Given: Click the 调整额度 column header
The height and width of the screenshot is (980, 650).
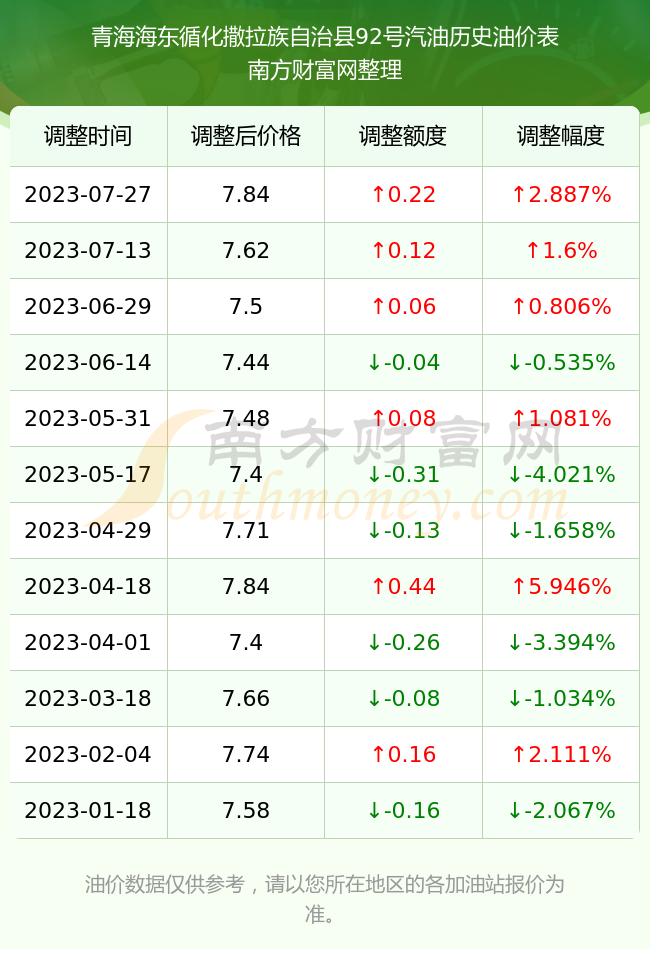Looking at the screenshot, I should (x=403, y=136).
